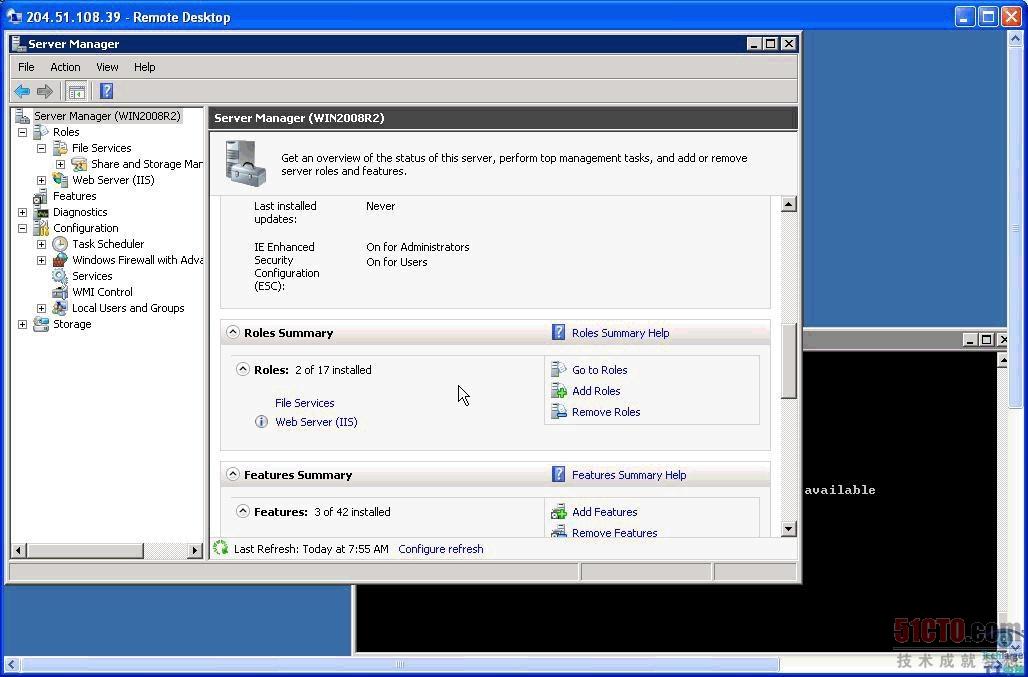1028x677 pixels.
Task: Collapse the Roles: 2 of 17 installed subsection
Action: click(243, 370)
